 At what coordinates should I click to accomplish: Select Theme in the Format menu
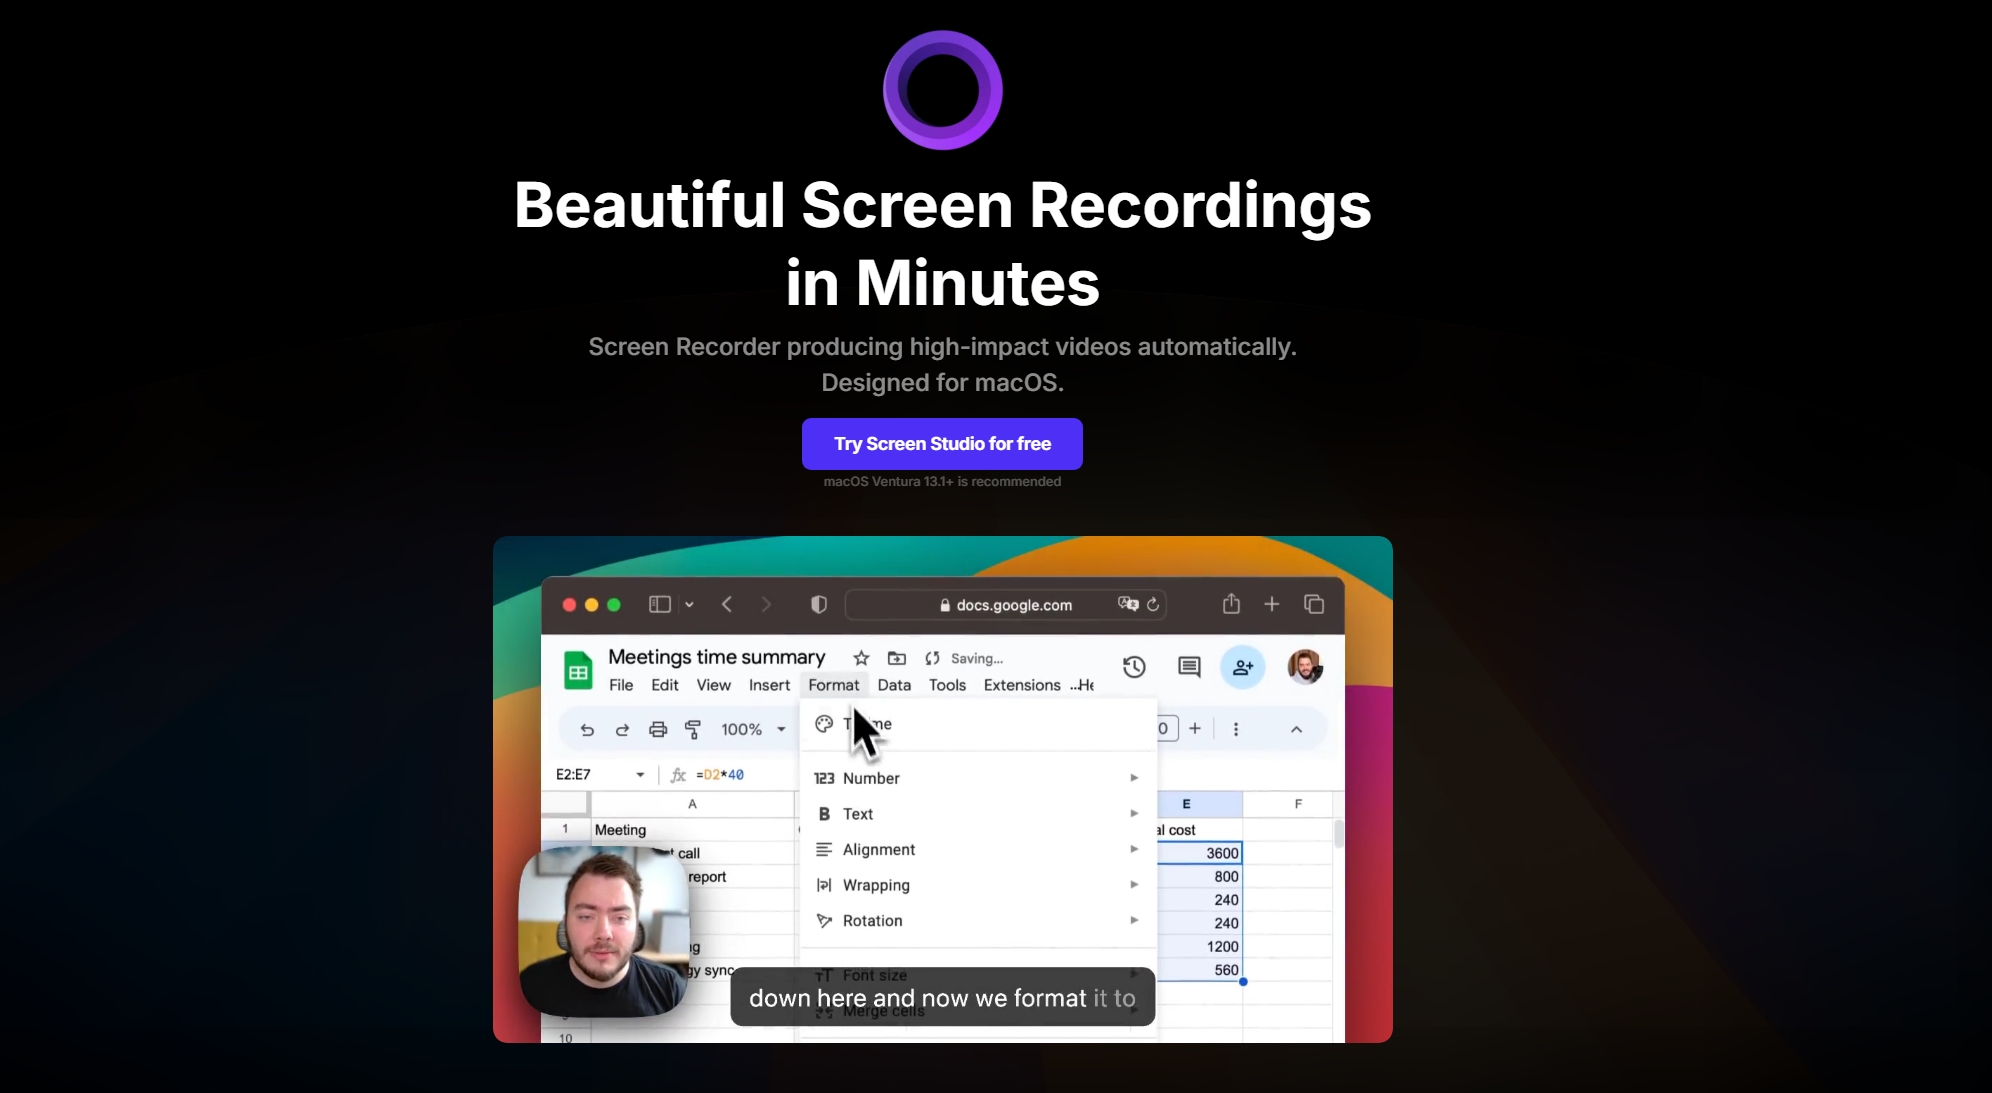coord(978,724)
